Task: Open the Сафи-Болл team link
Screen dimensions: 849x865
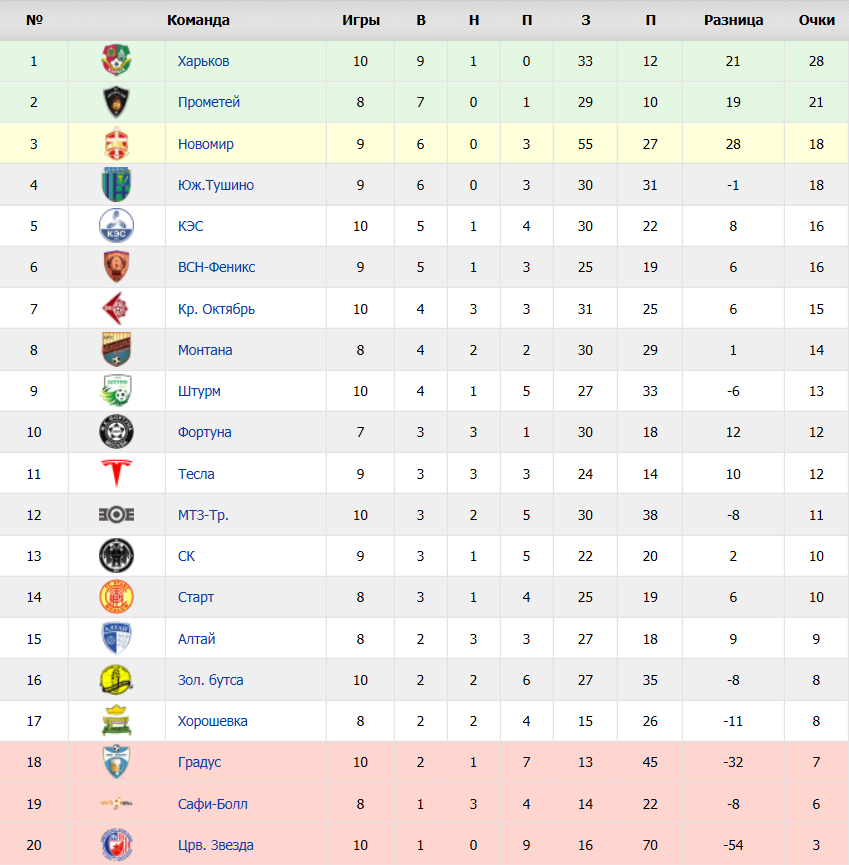Action: click(x=212, y=804)
